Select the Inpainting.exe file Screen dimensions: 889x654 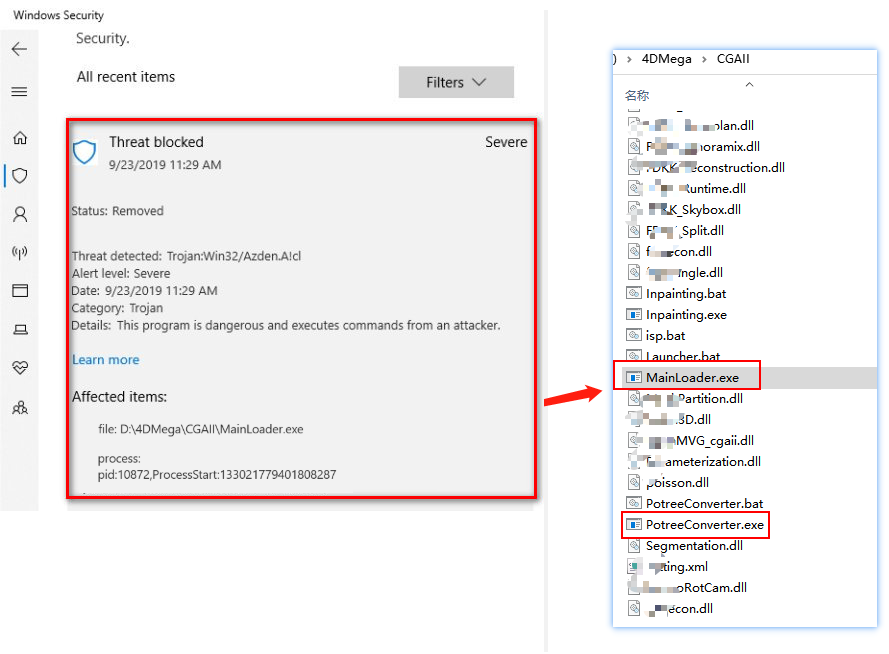pyautogui.click(x=686, y=315)
